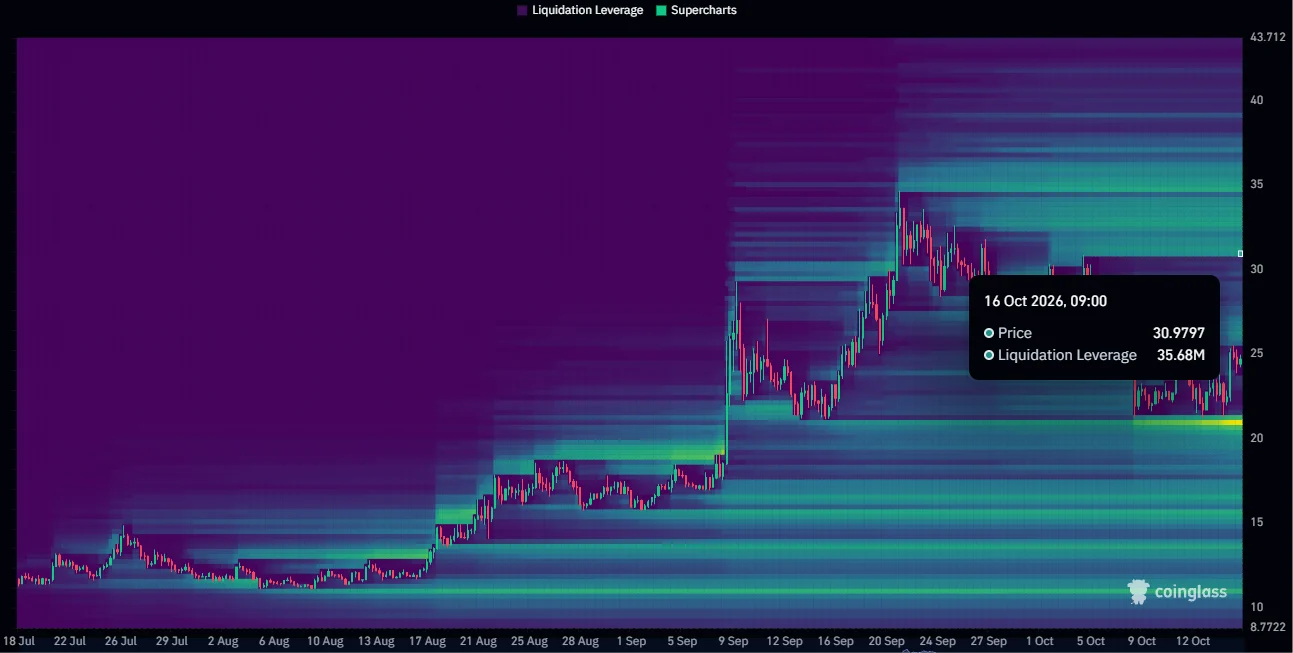Click the green Supercharts color swatch
The image size is (1293, 653).
[661, 10]
